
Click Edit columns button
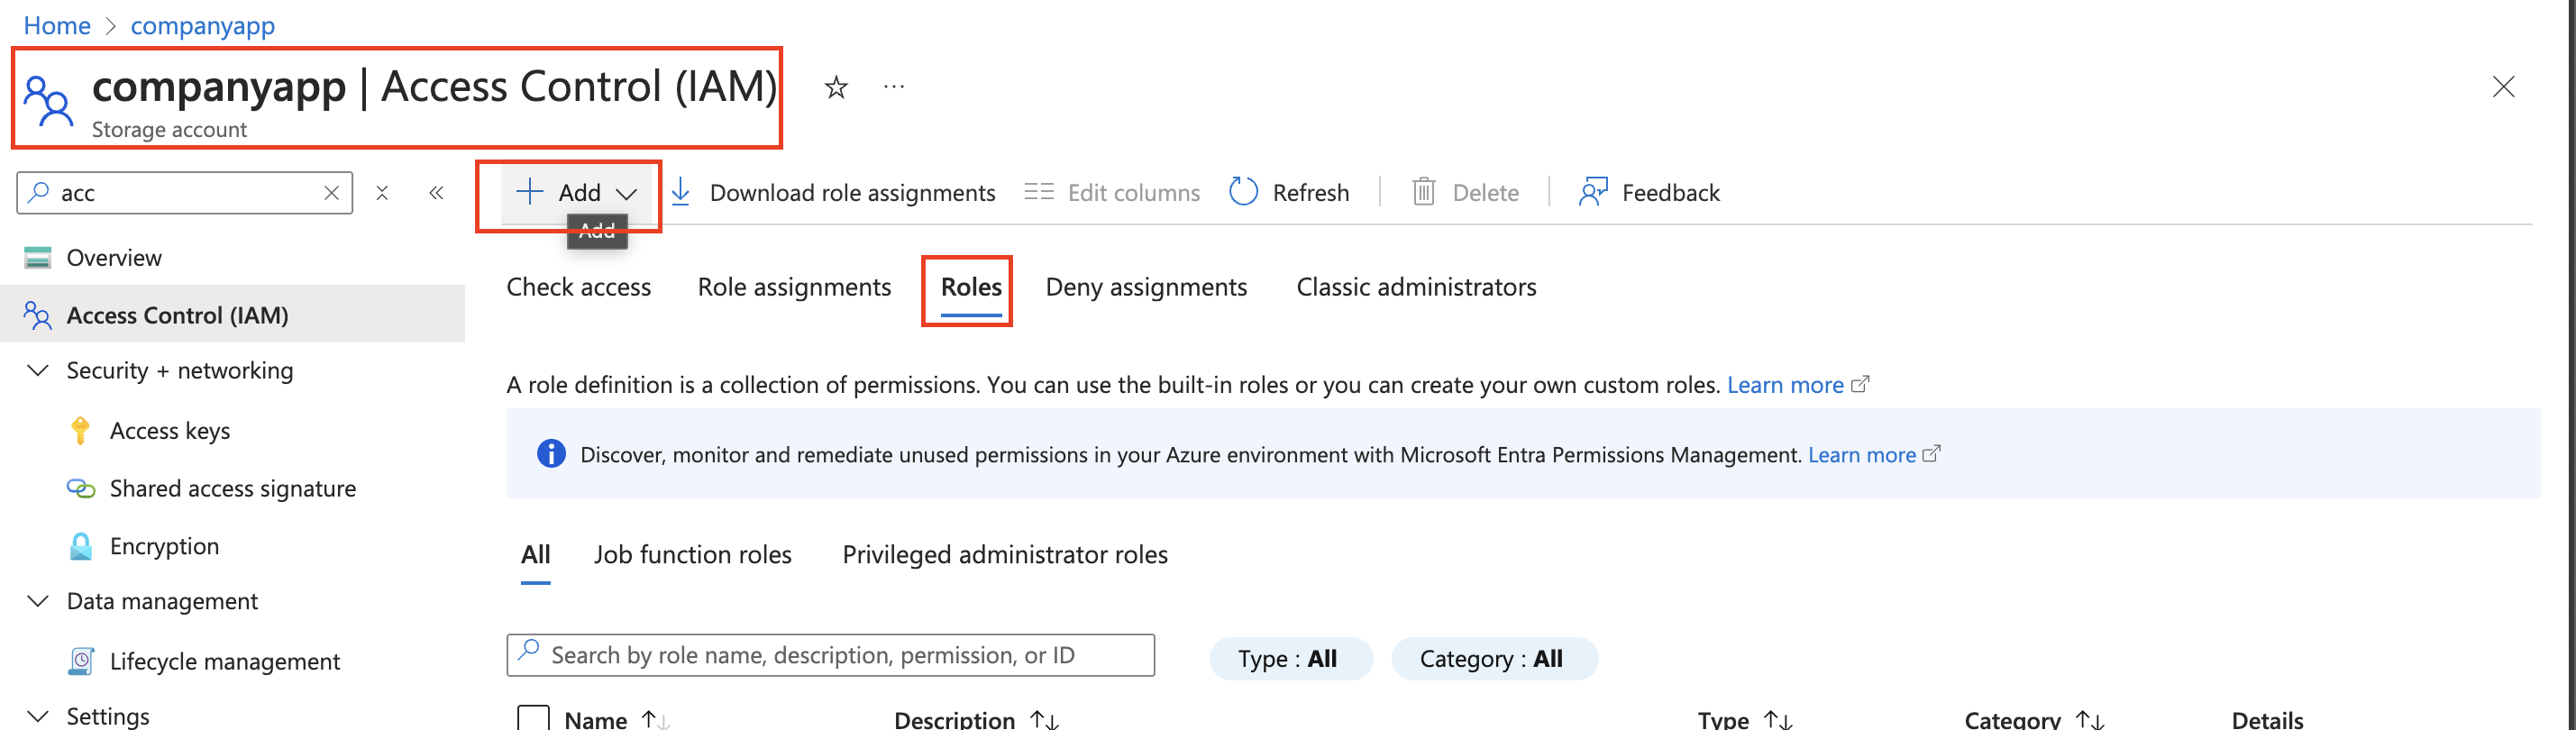point(1112,192)
